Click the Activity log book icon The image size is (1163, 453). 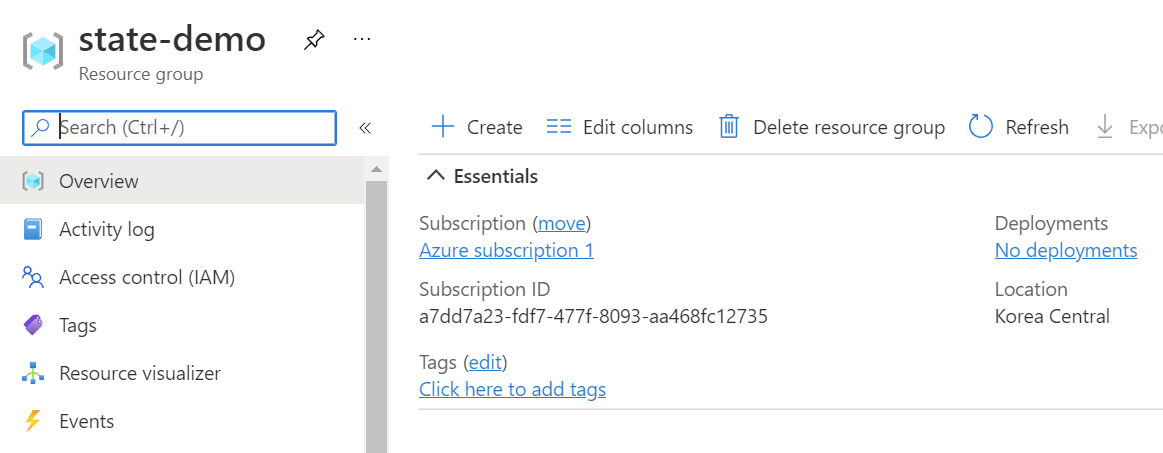[33, 229]
